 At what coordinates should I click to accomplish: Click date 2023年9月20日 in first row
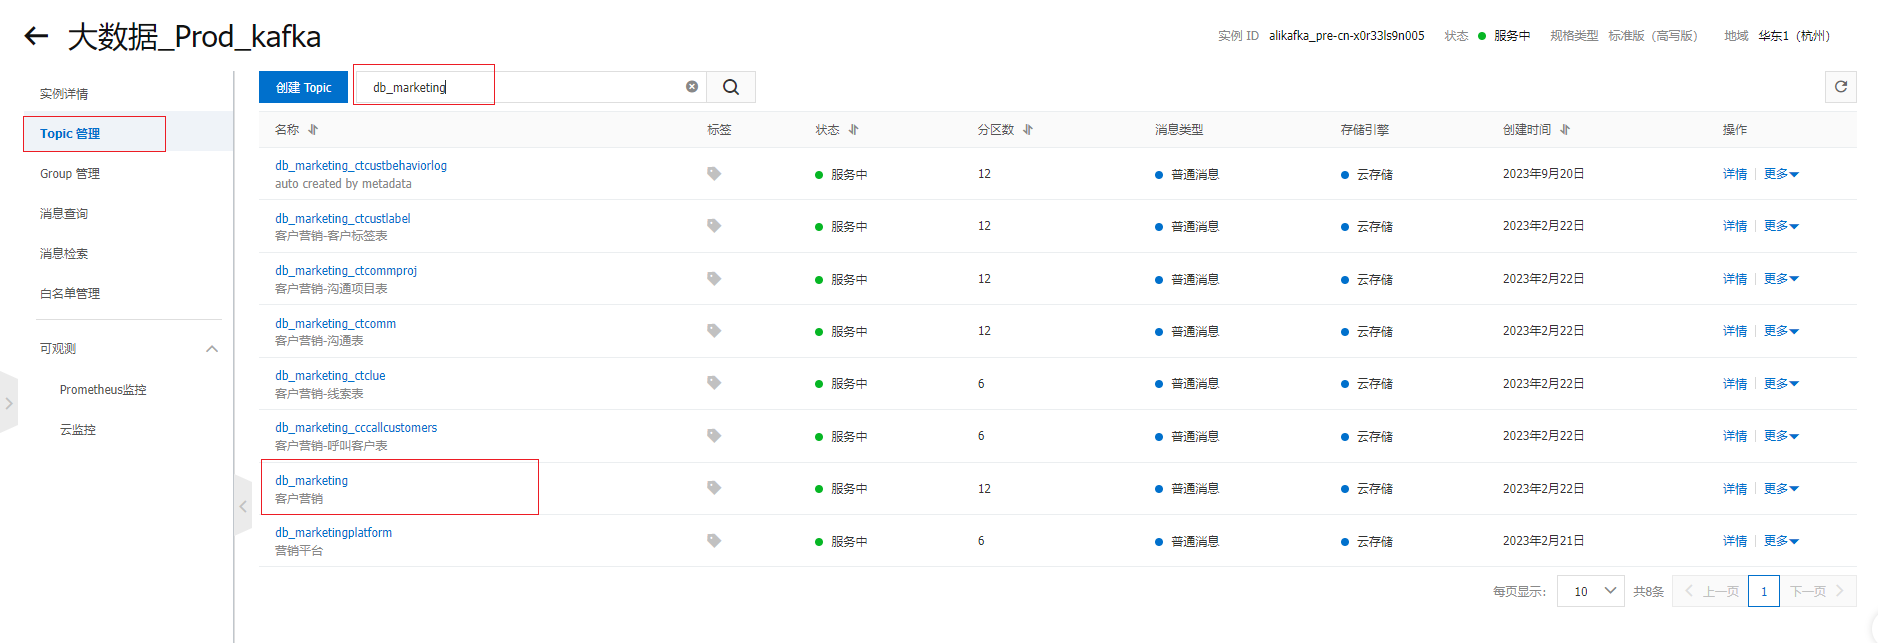(1543, 174)
